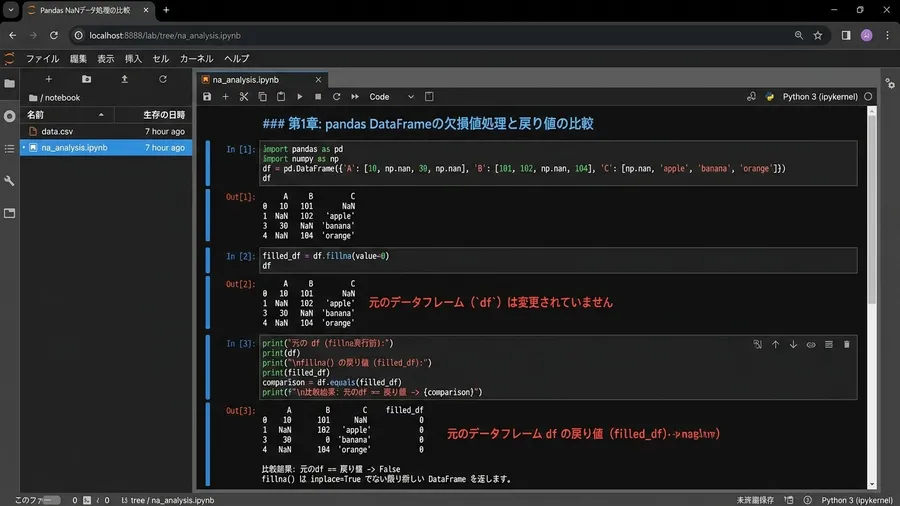Open the file browser sidebar icon
This screenshot has height=506, width=900.
(10, 84)
